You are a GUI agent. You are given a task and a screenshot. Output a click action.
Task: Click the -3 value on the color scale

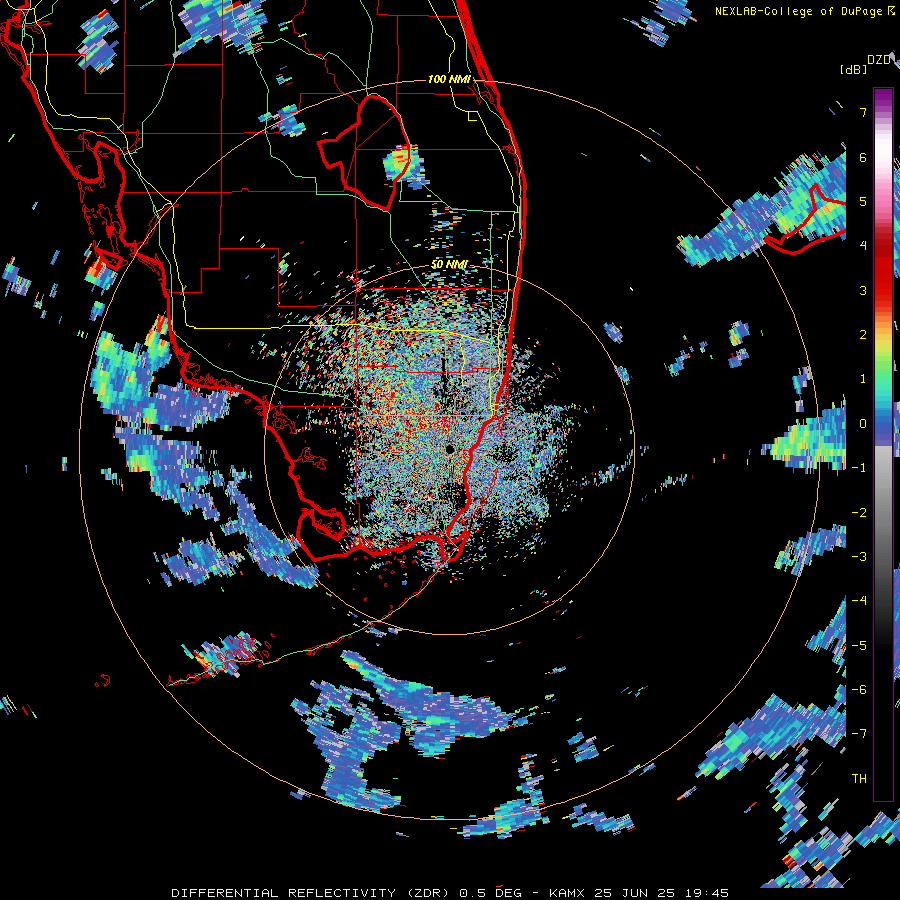(x=859, y=557)
